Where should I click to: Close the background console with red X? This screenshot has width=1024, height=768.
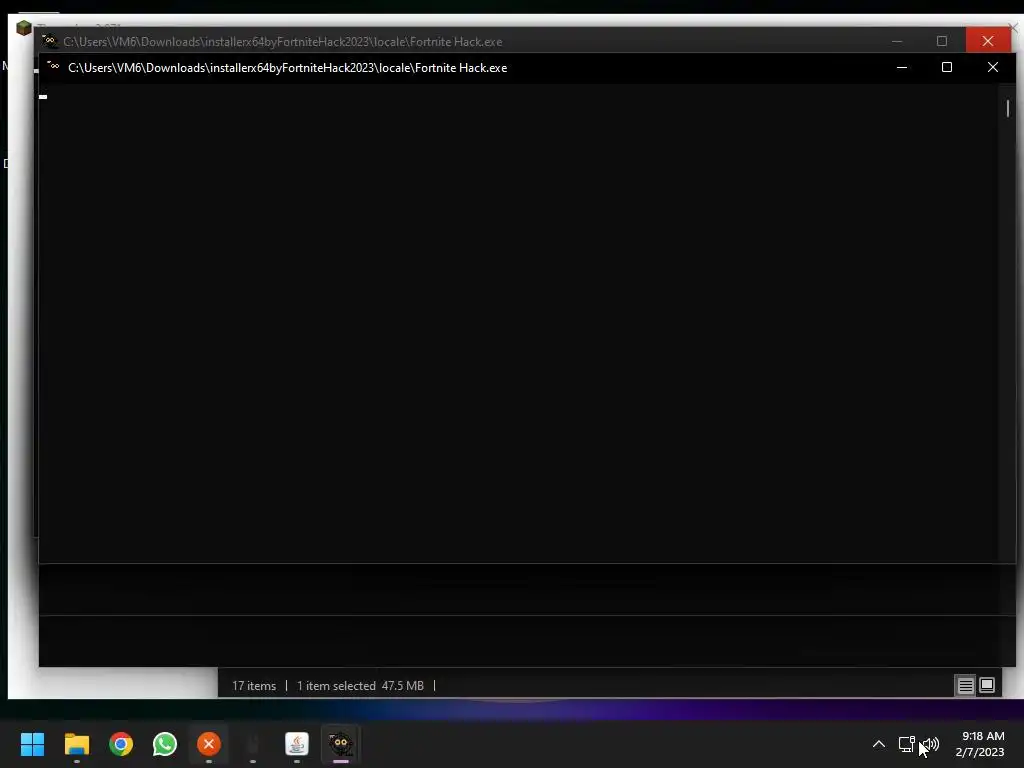[x=987, y=41]
